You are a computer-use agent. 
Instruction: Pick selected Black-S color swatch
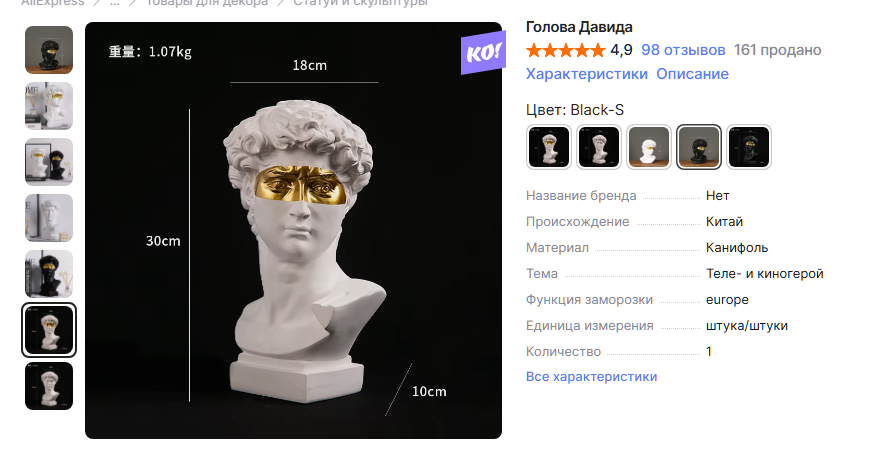698,147
